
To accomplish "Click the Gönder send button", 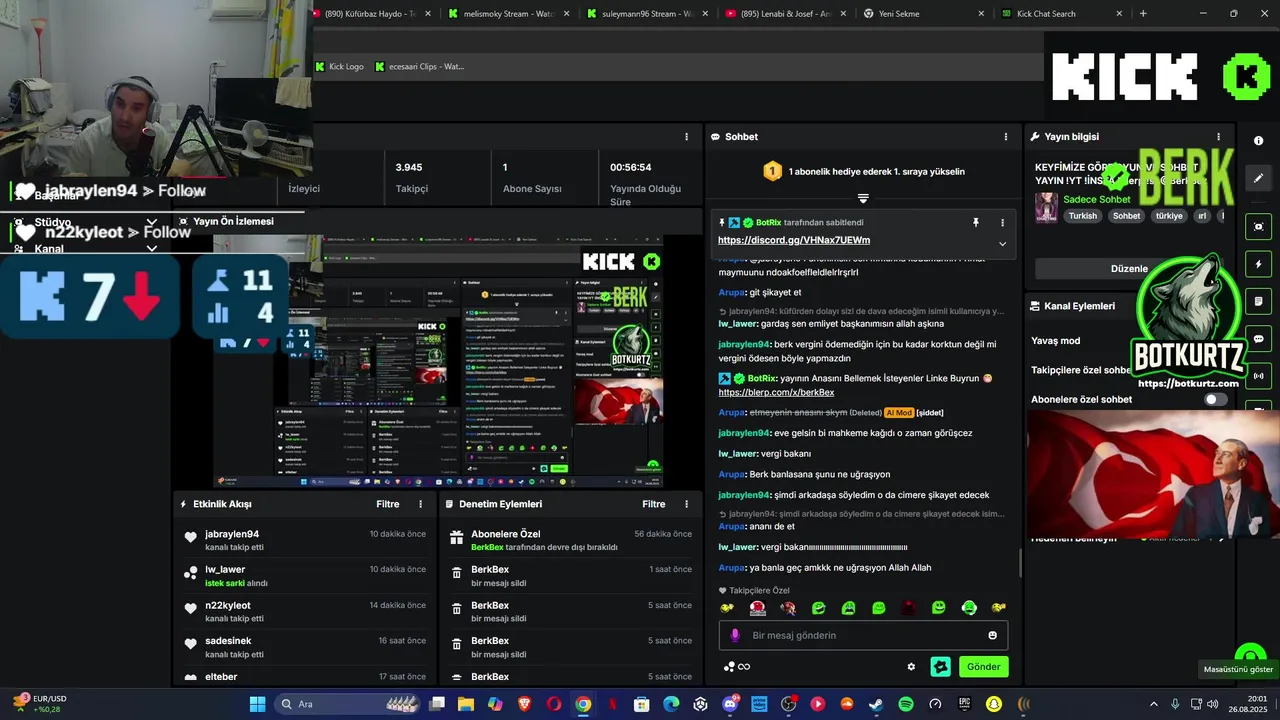I will (984, 667).
